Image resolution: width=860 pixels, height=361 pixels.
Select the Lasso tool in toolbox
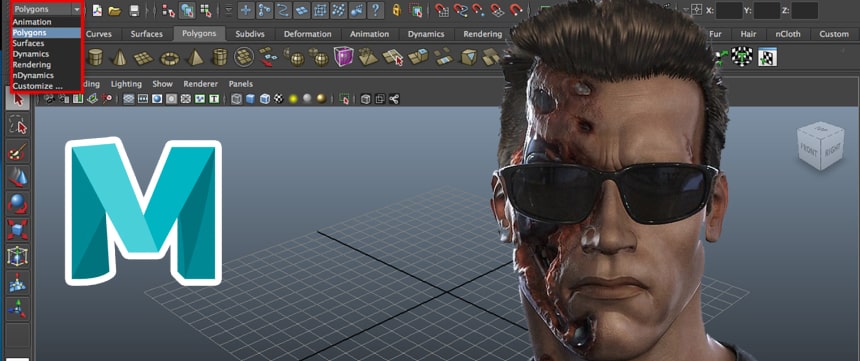pos(18,126)
